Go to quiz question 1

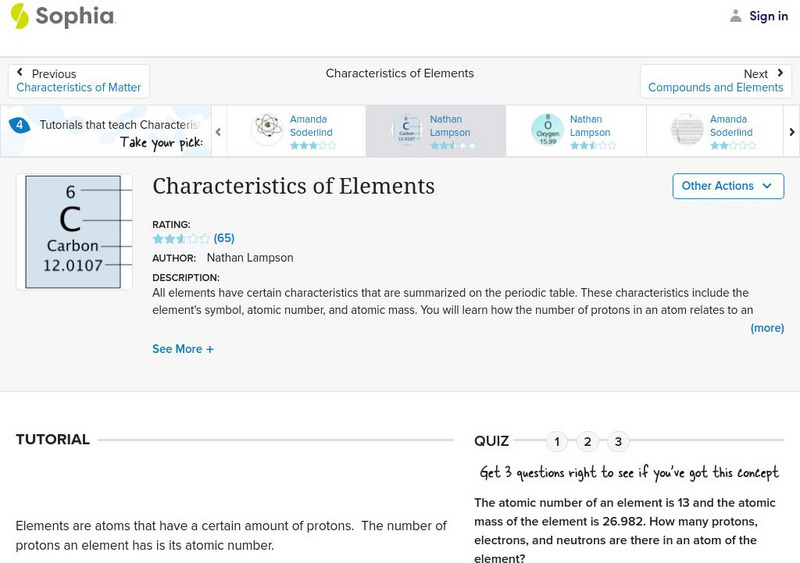[557, 441]
